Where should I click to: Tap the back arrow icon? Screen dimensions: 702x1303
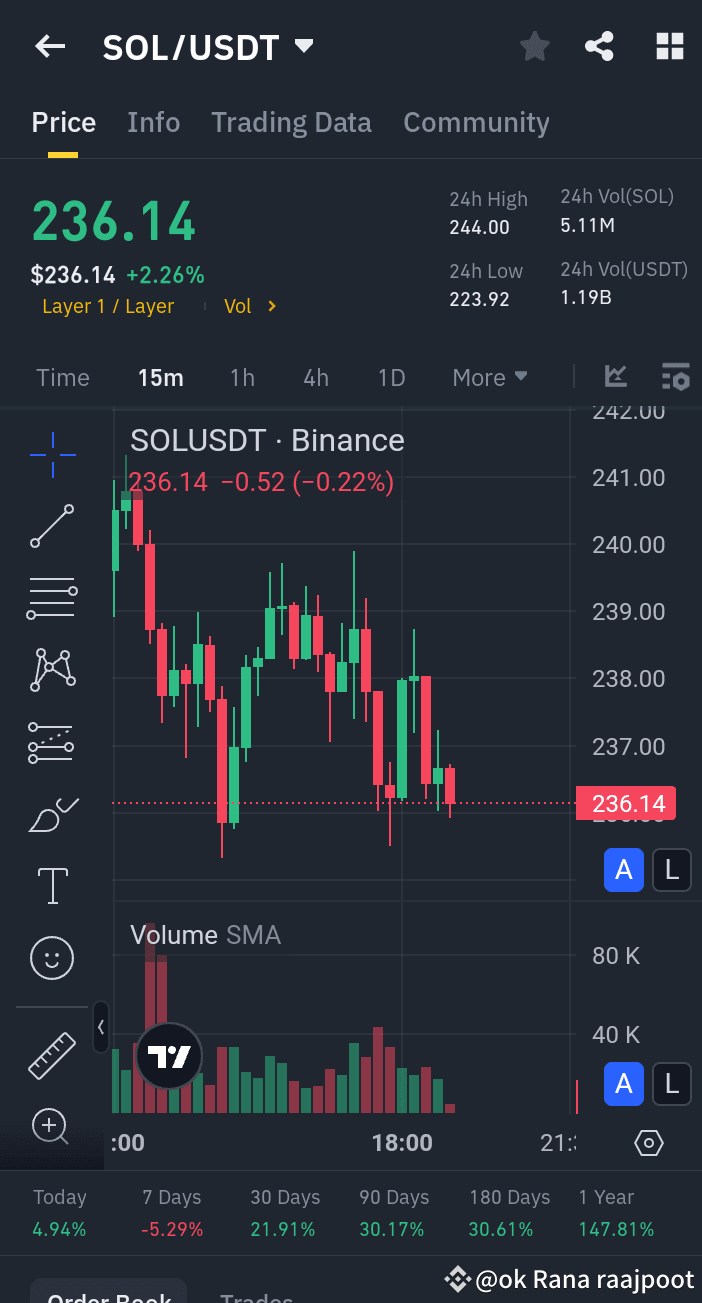pos(50,46)
